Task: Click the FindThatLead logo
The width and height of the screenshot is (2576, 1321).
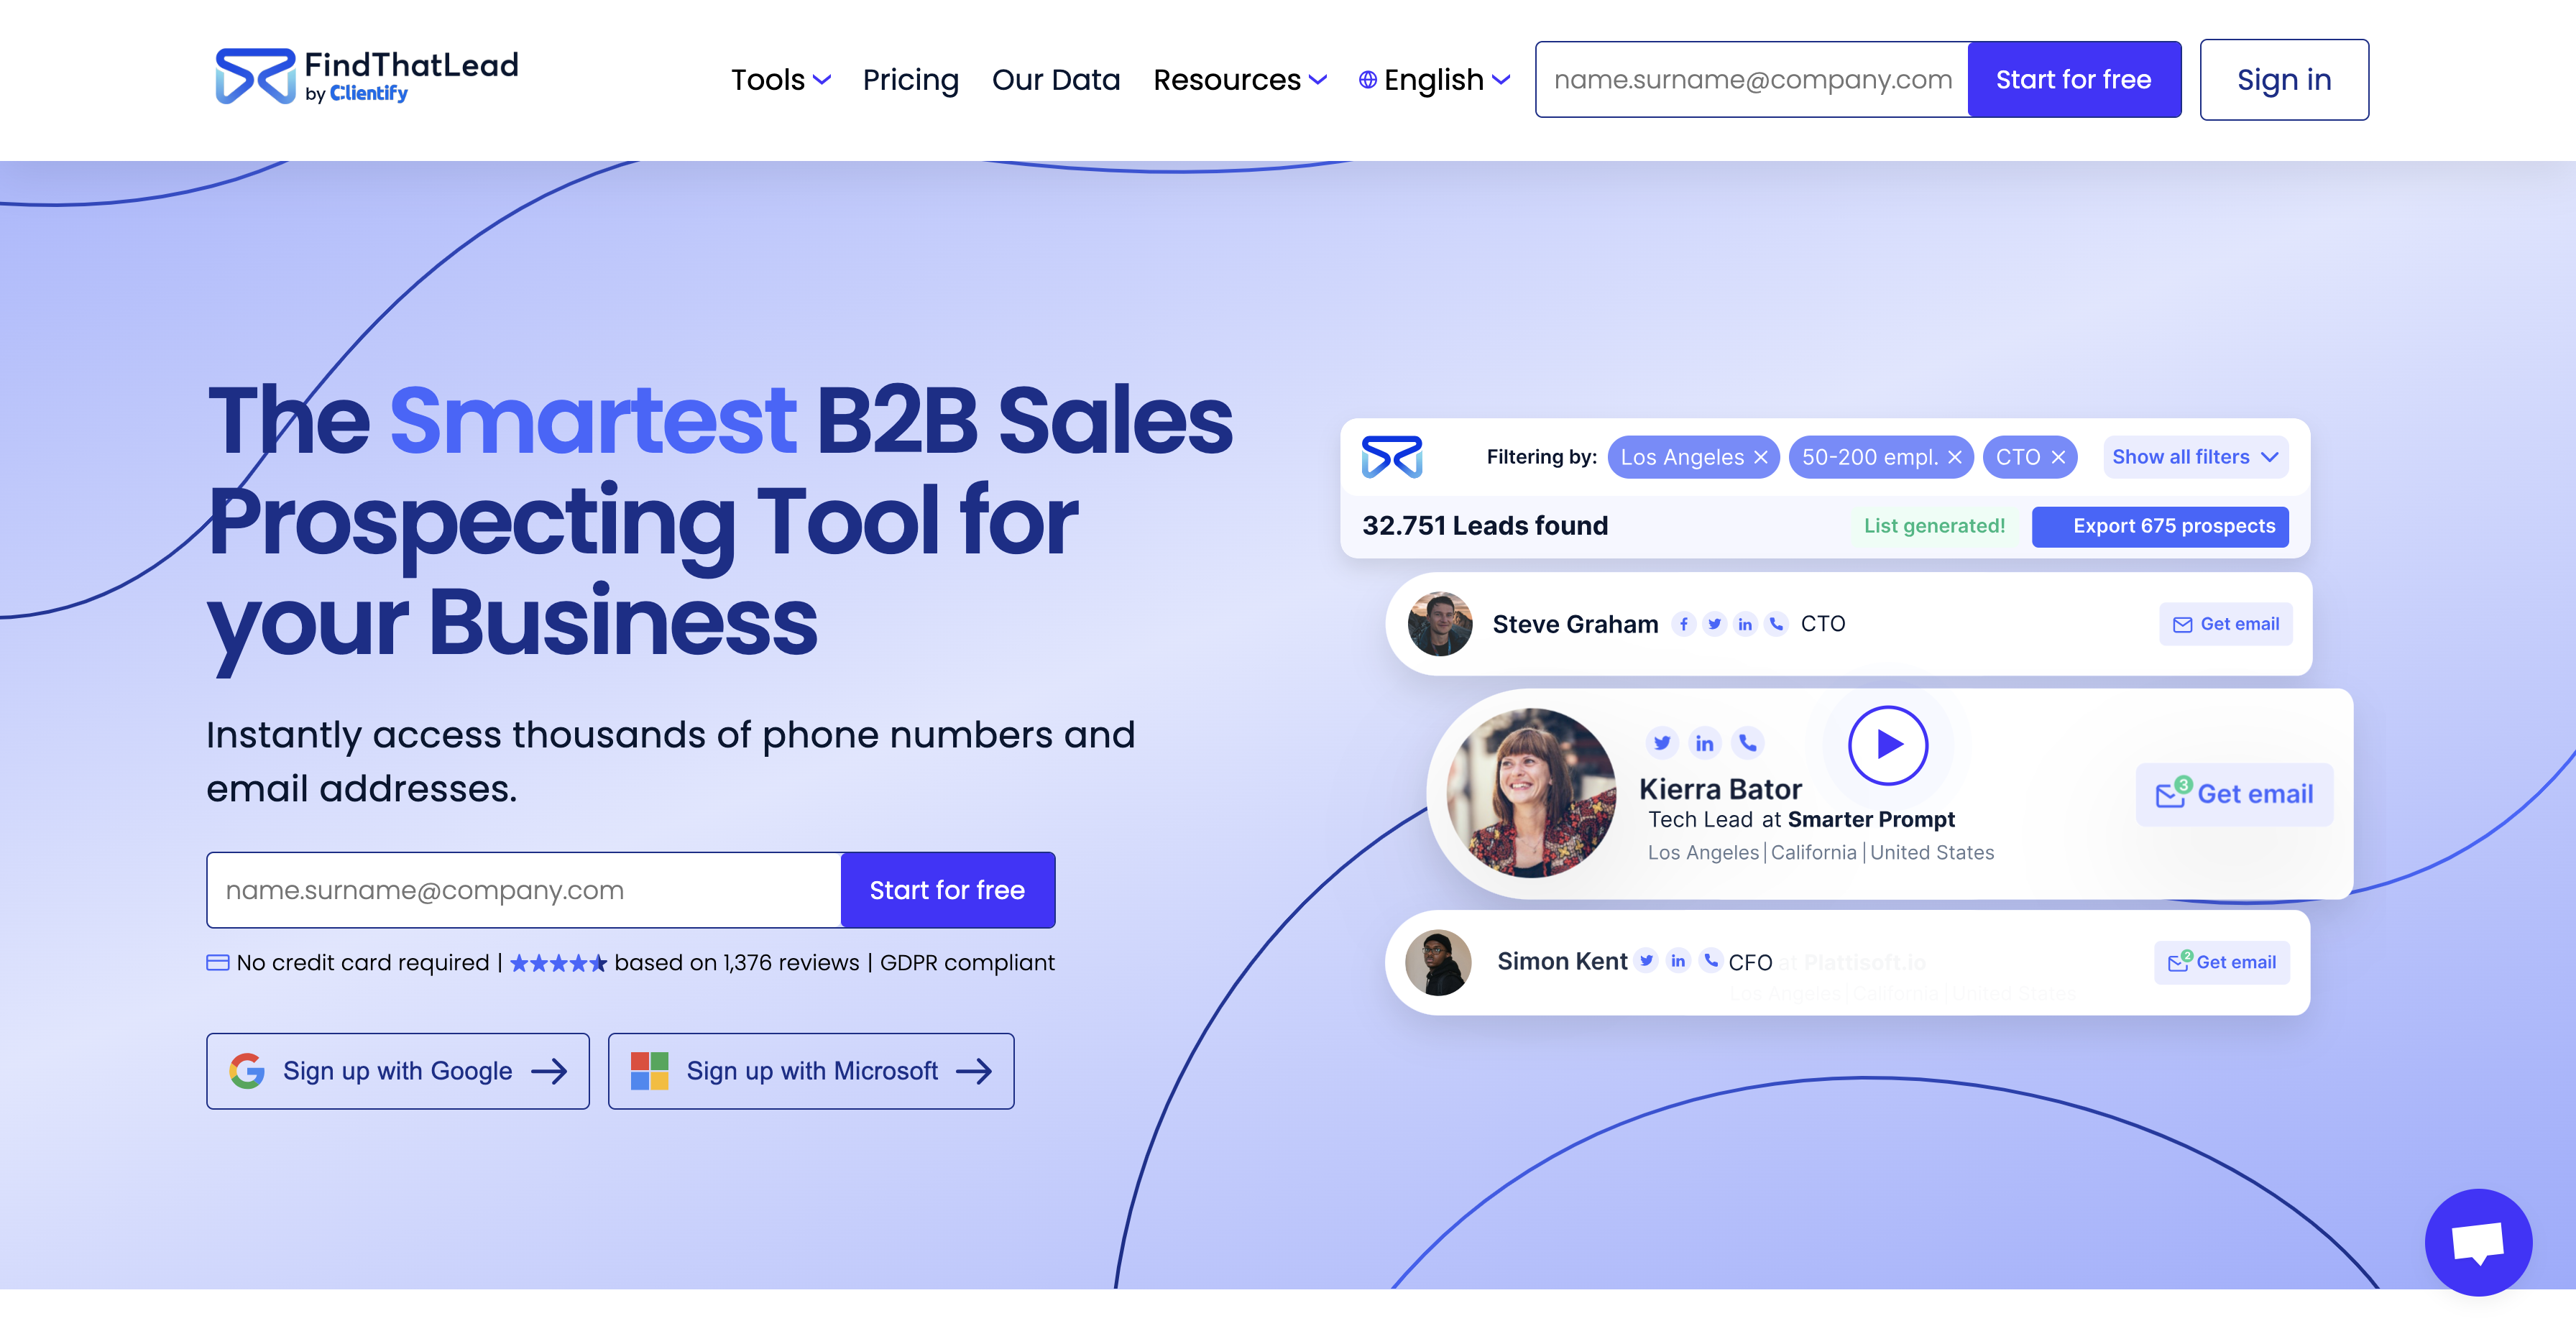Action: [x=366, y=77]
